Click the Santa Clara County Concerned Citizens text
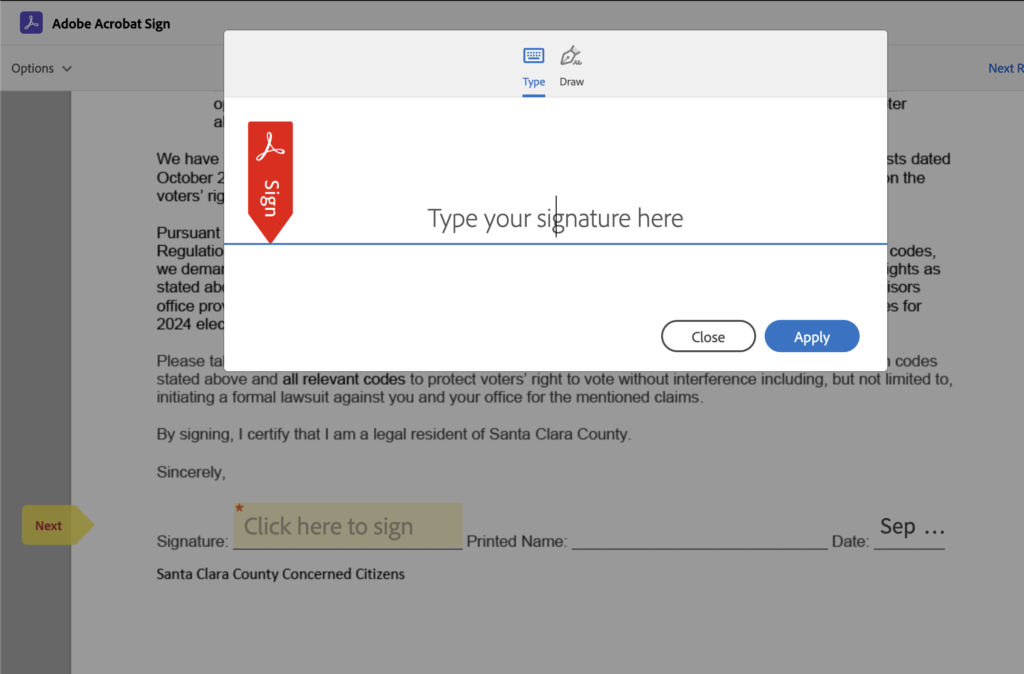The width and height of the screenshot is (1024, 674). 280,574
